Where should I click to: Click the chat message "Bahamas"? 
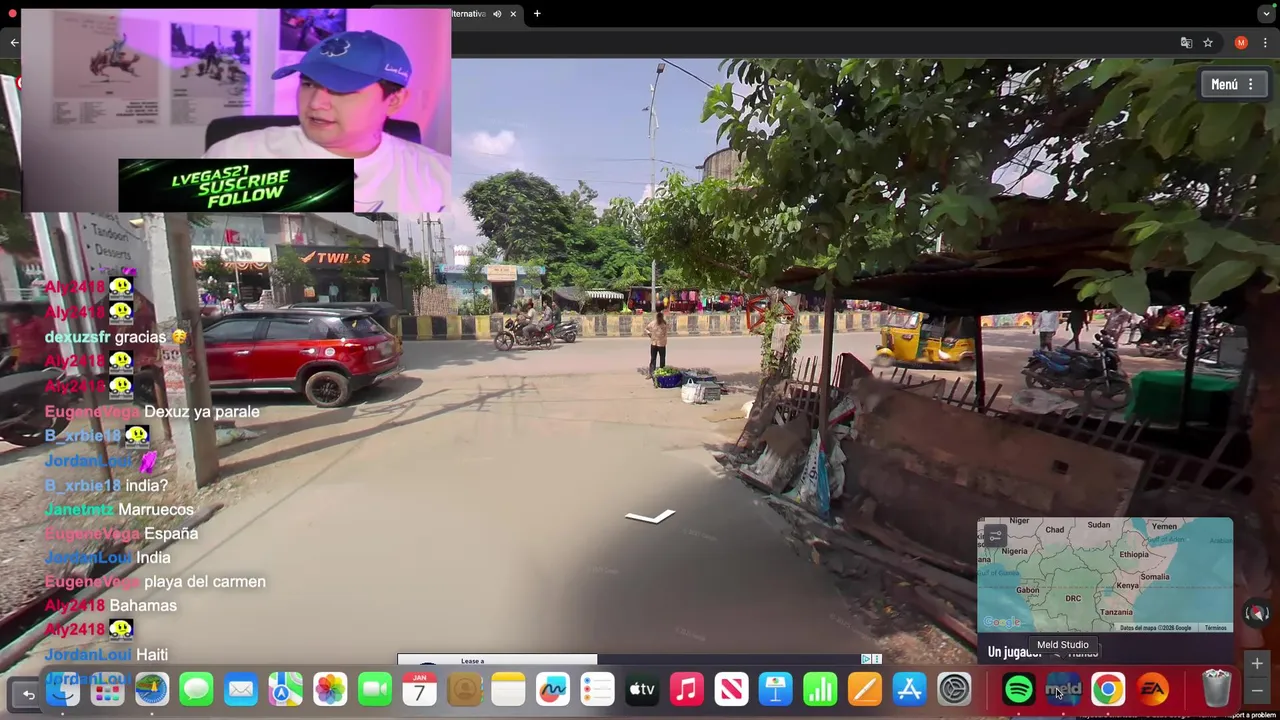[143, 606]
